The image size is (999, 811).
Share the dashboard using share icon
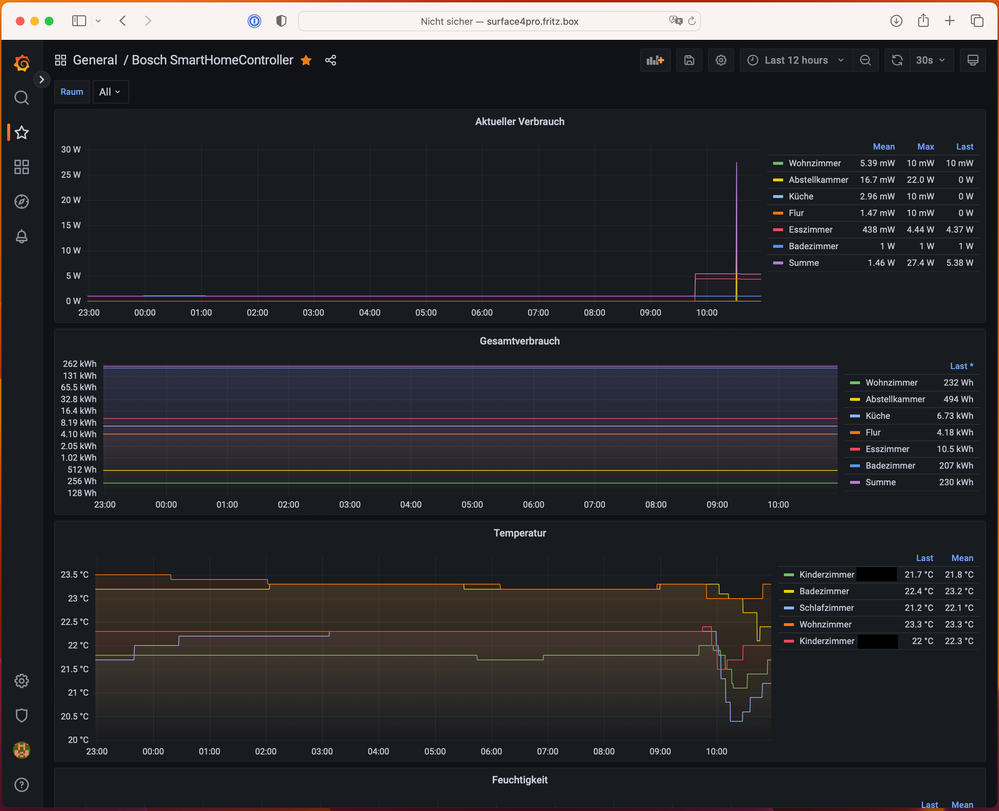pos(331,61)
